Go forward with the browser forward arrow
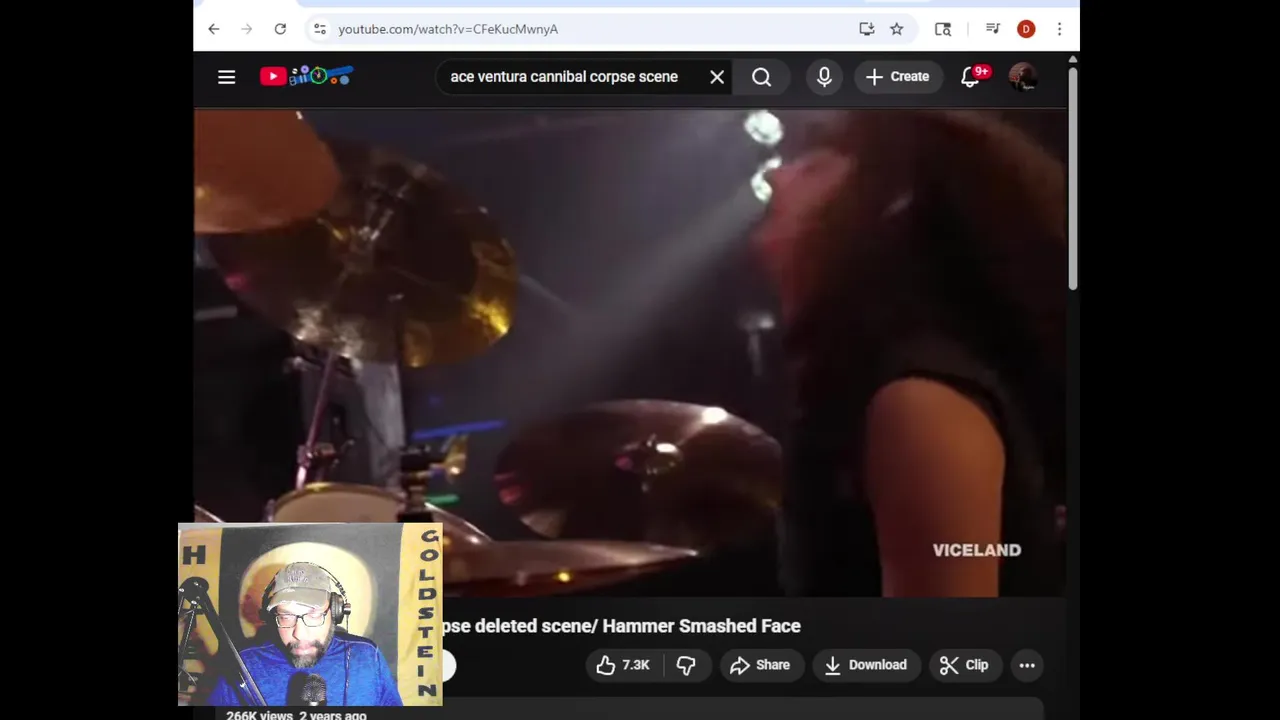1280x720 pixels. coord(247,29)
